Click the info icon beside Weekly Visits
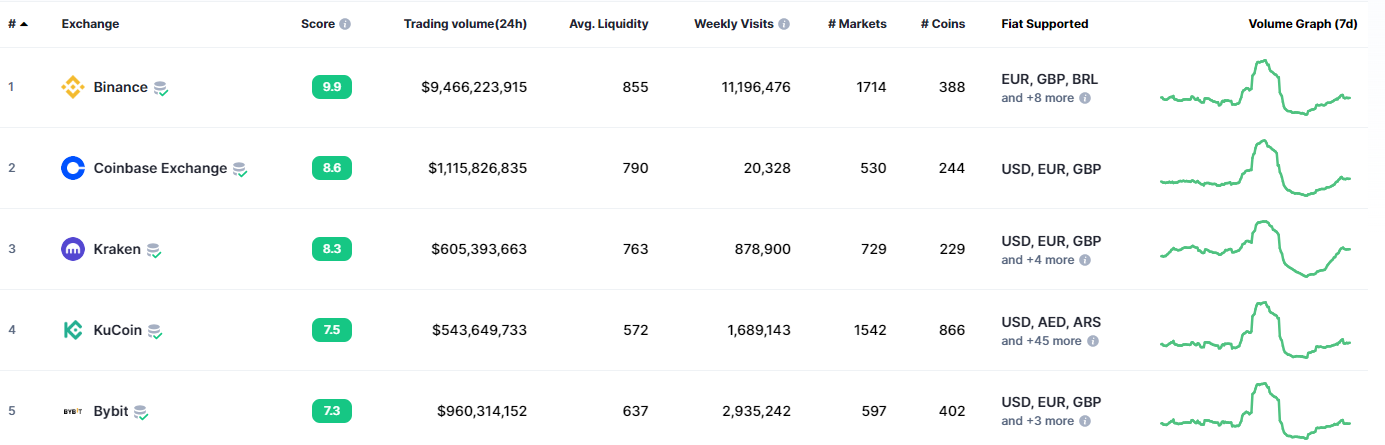1385x445 pixels. [x=784, y=24]
